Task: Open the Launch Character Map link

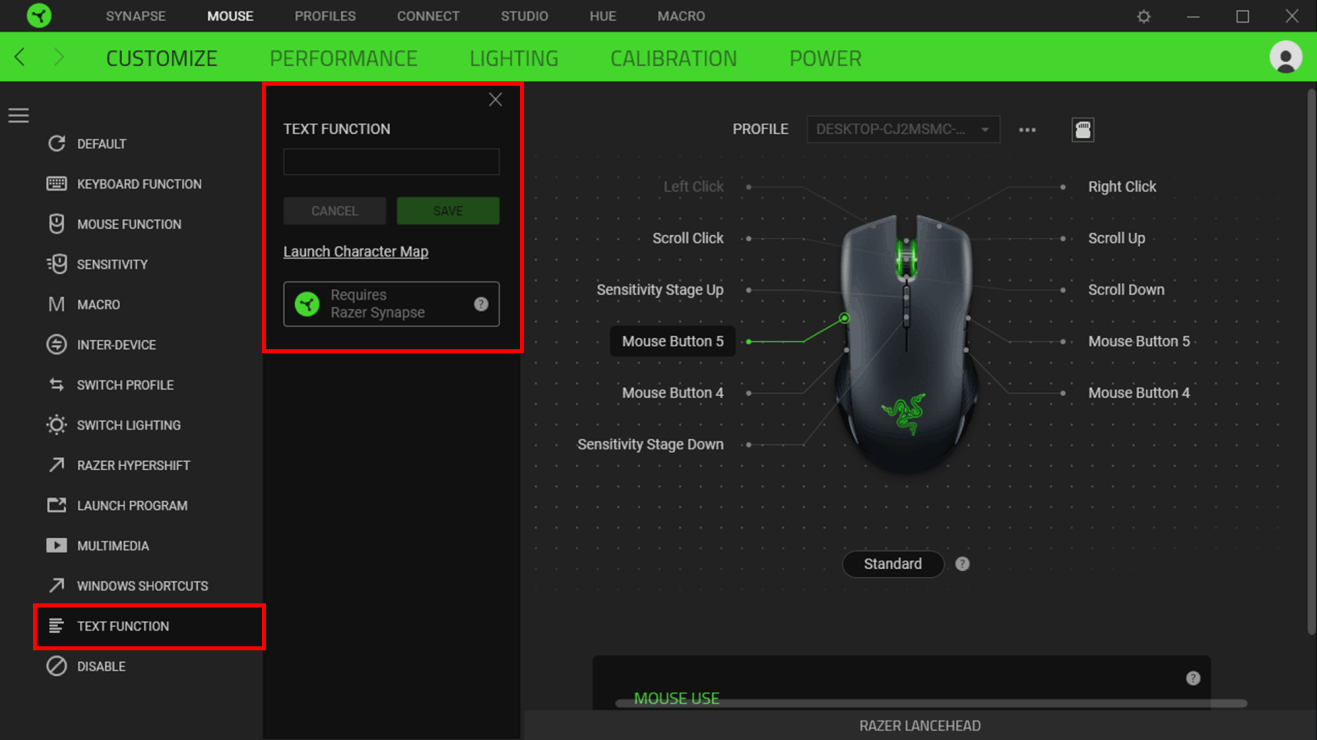Action: [356, 252]
